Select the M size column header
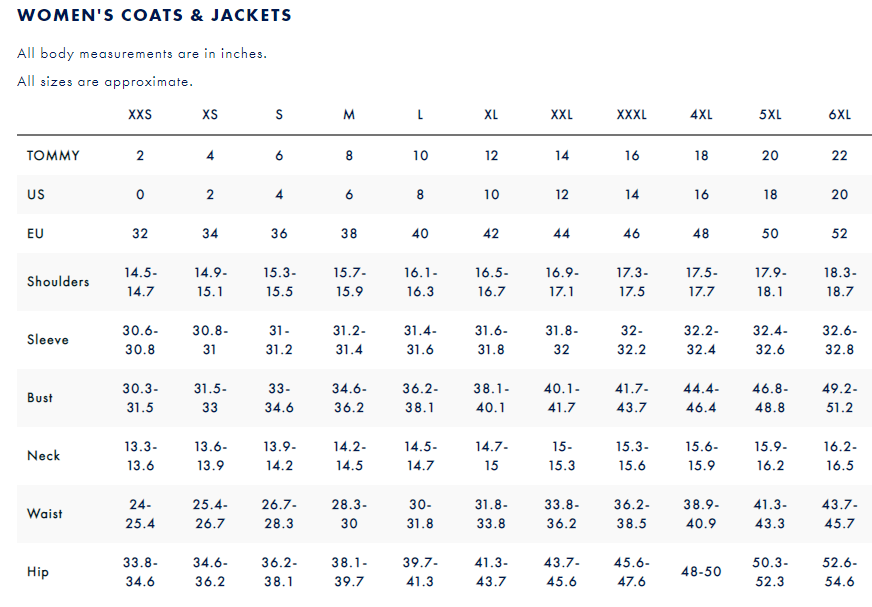The height and width of the screenshot is (607, 872). (x=349, y=115)
